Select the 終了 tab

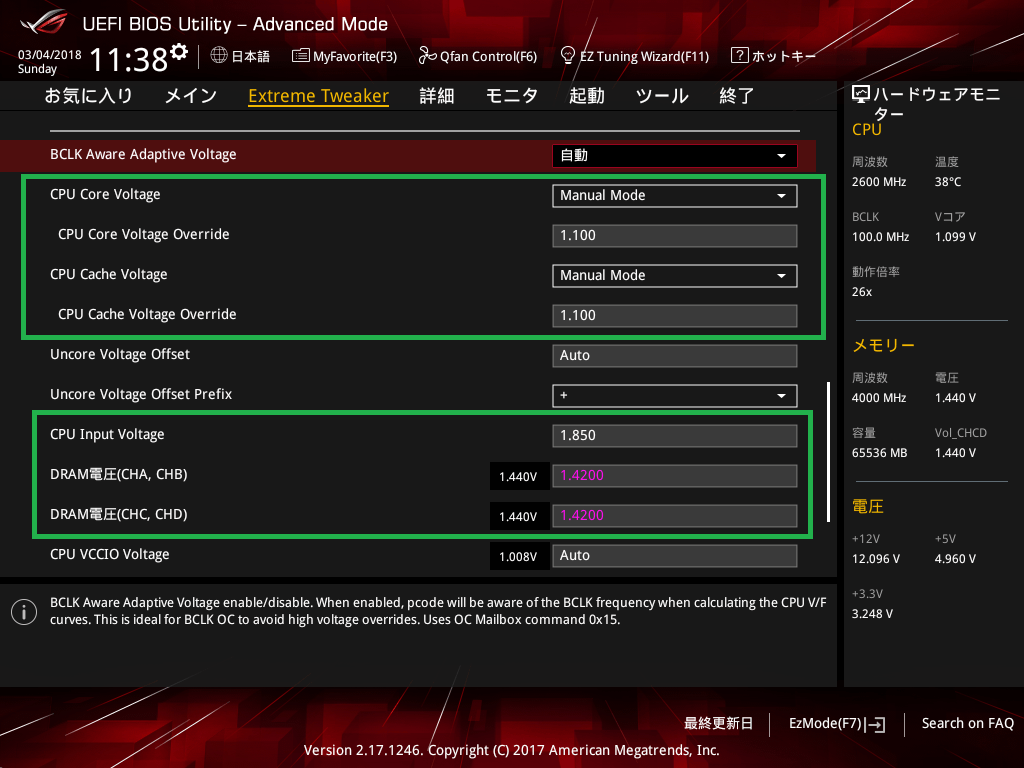coord(737,96)
